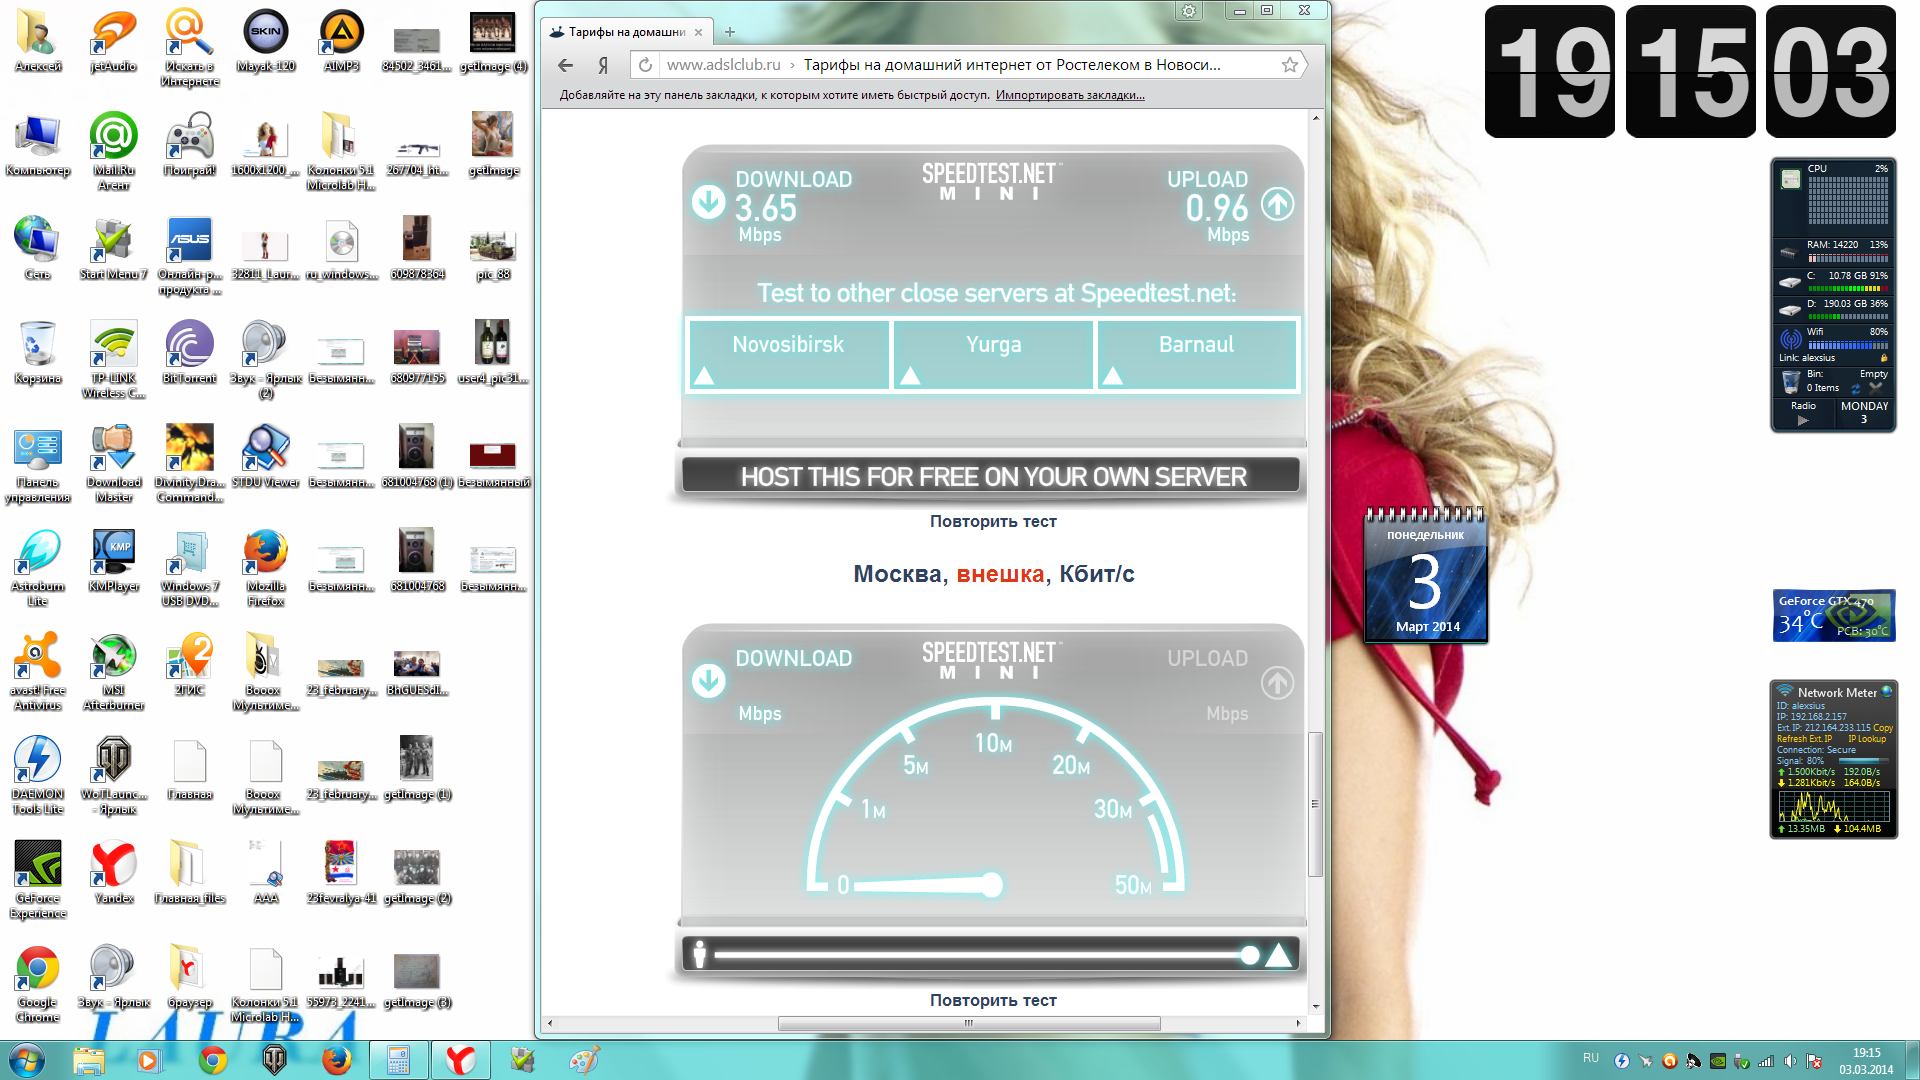Open the DAEMON Tools Lite icon
Viewport: 1920px width, 1080px height.
point(37,774)
